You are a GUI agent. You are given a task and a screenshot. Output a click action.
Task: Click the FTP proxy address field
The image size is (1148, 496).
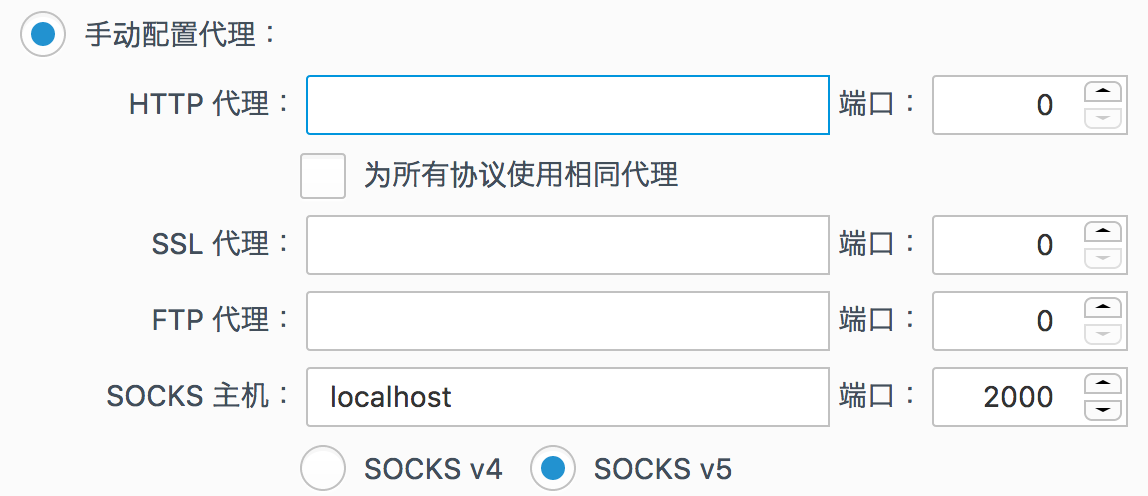pos(567,321)
